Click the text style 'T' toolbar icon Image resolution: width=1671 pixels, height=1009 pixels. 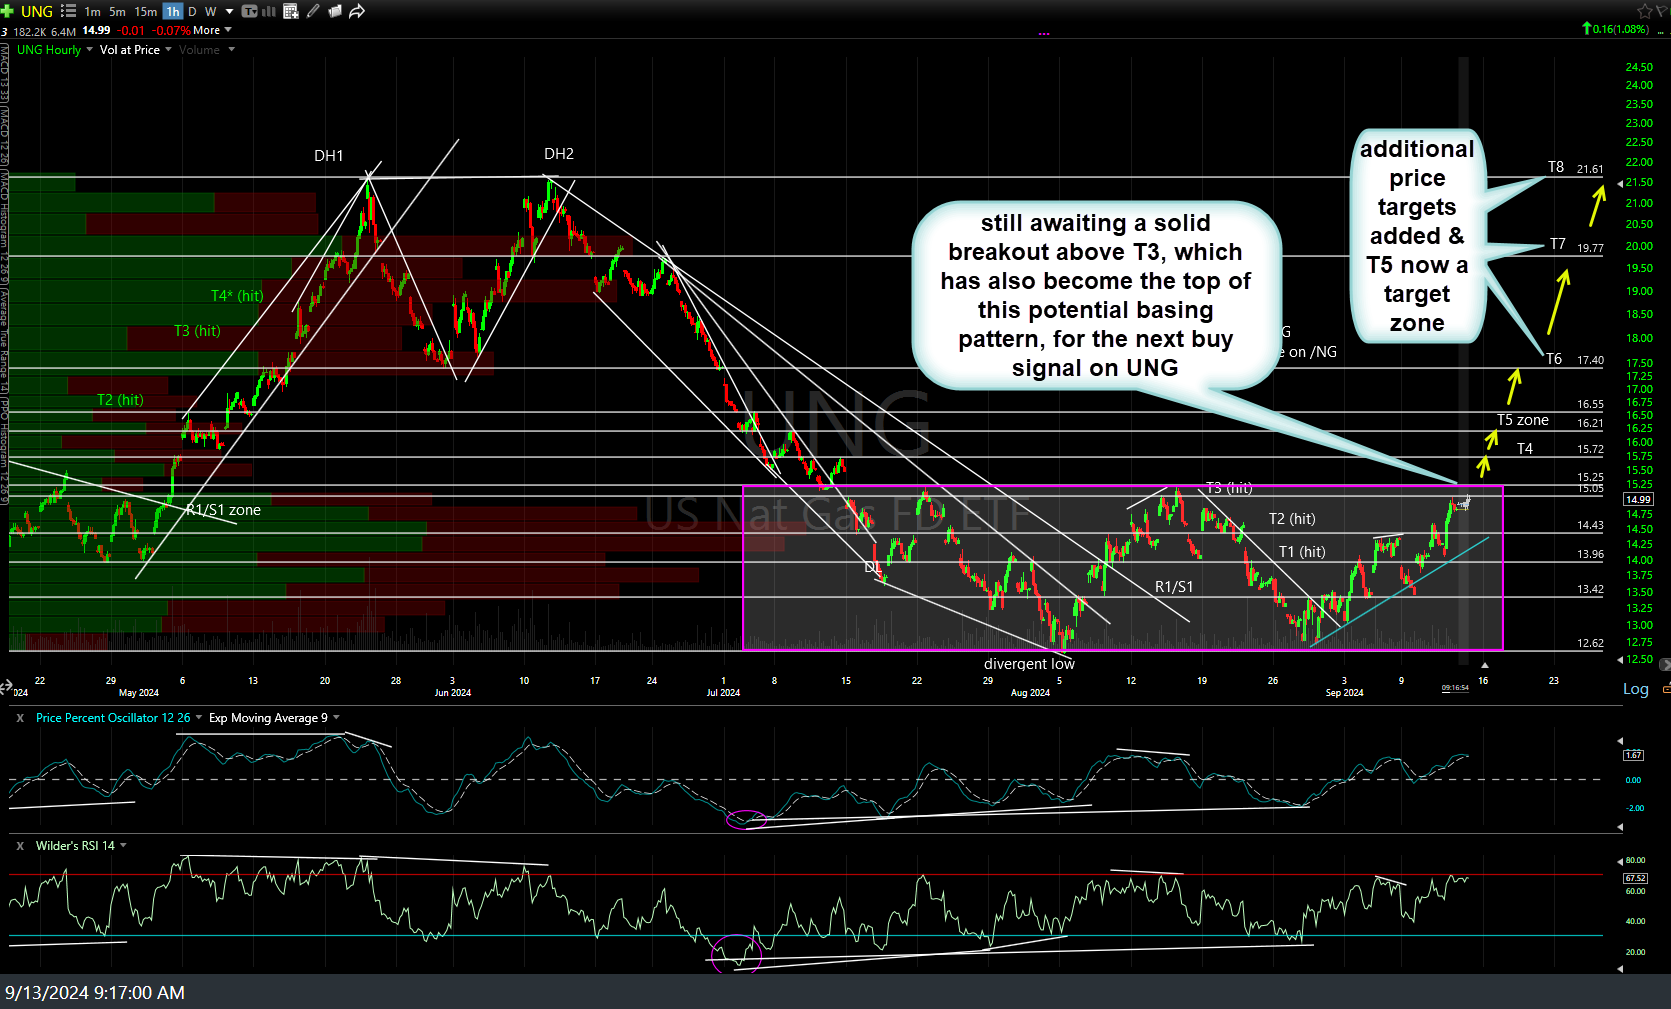tap(249, 11)
